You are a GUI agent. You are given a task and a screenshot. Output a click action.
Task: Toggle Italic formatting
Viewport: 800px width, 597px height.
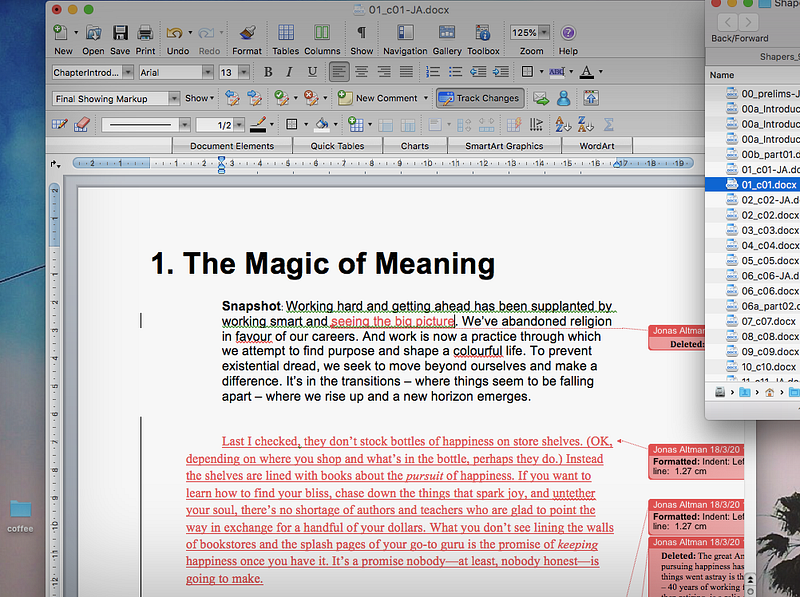point(287,72)
